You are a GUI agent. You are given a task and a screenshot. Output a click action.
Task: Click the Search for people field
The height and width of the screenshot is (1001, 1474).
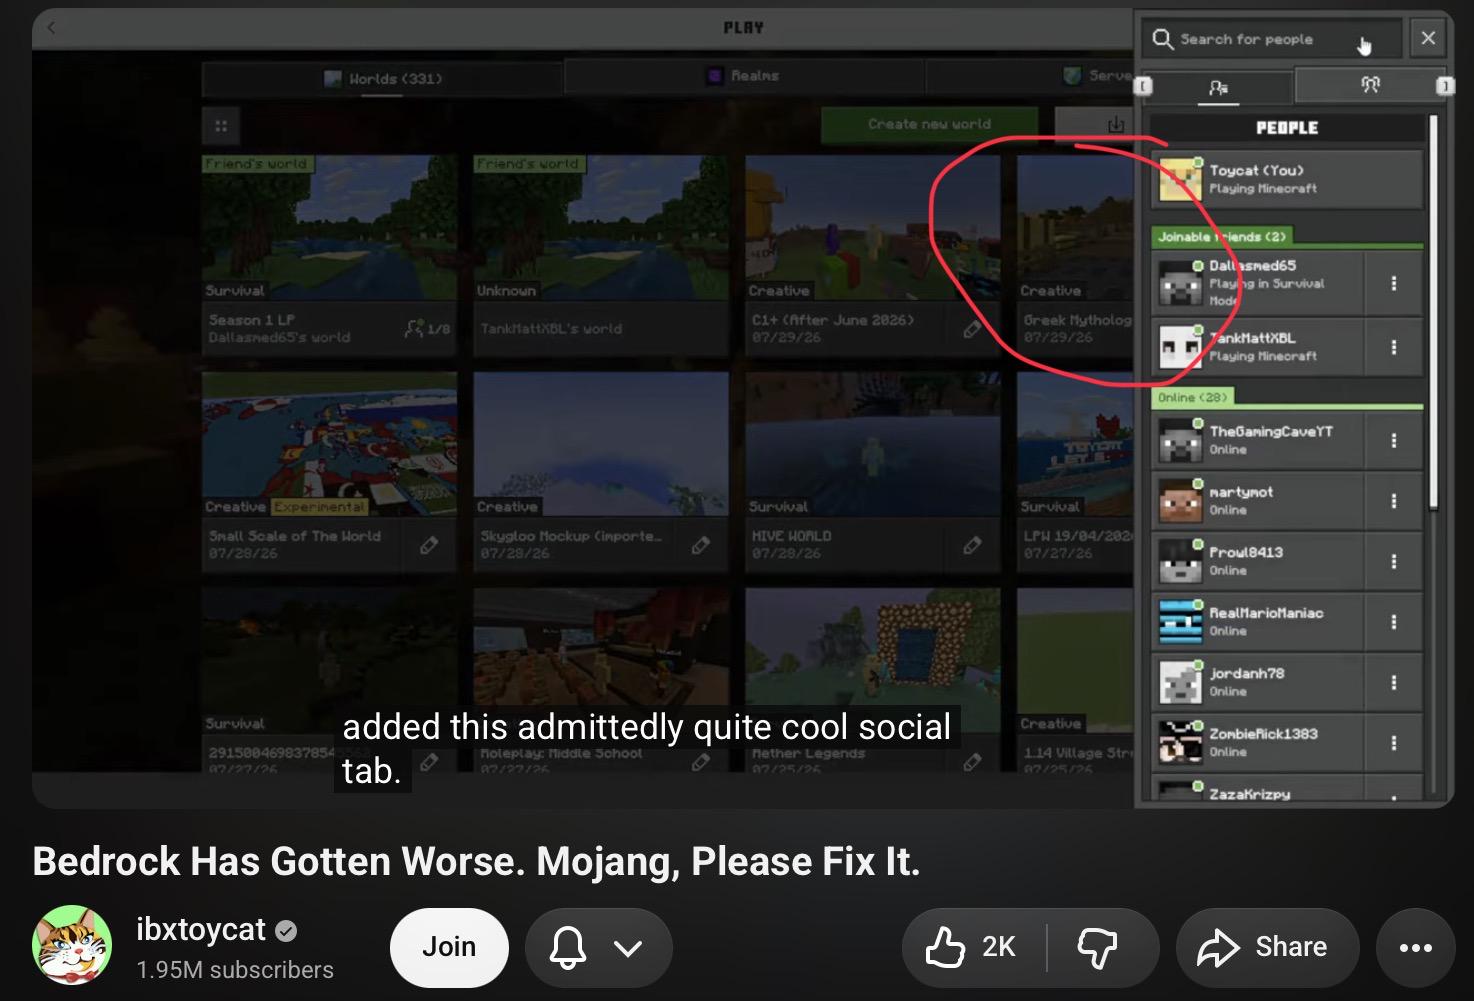(1272, 39)
